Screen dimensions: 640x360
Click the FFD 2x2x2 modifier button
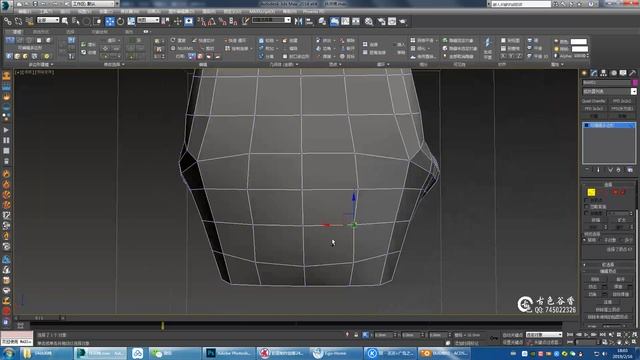(x=622, y=101)
